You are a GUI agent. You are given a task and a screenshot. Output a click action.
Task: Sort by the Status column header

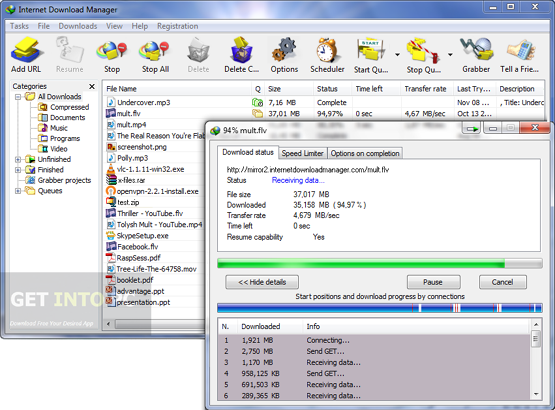pos(332,89)
